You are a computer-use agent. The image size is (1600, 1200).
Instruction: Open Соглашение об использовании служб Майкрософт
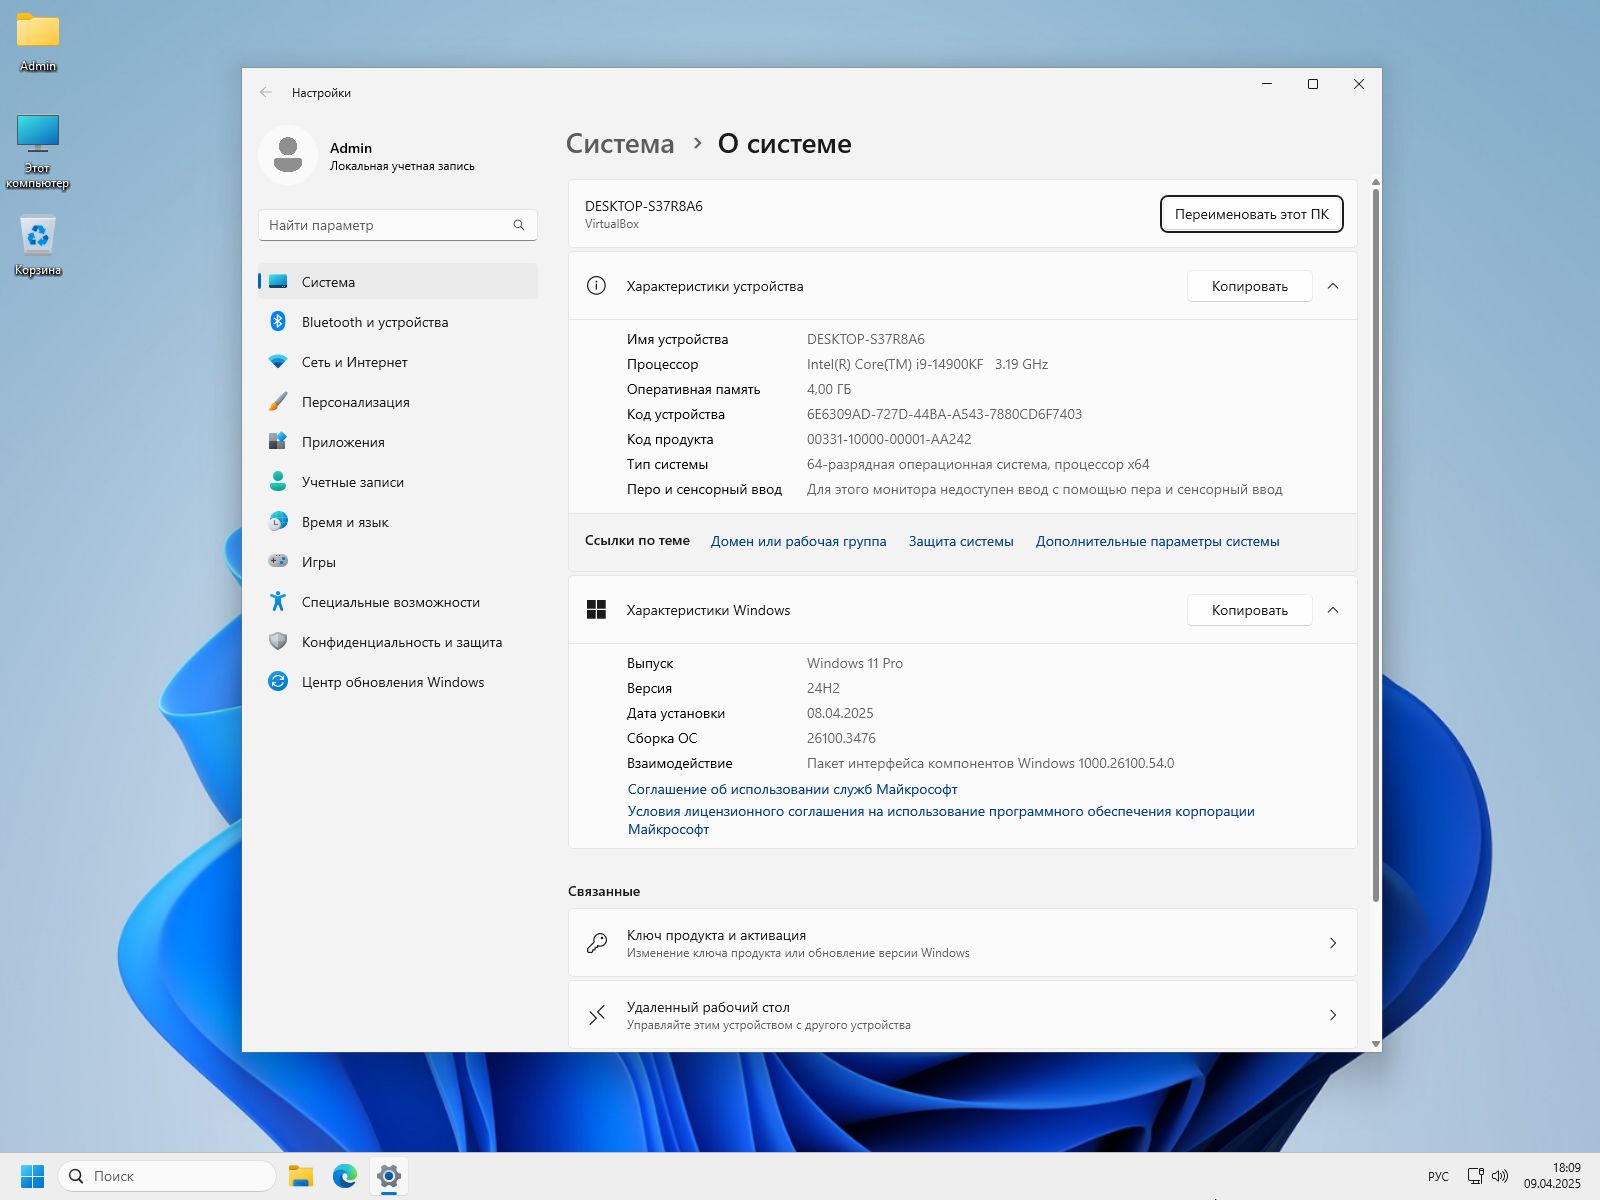(793, 789)
